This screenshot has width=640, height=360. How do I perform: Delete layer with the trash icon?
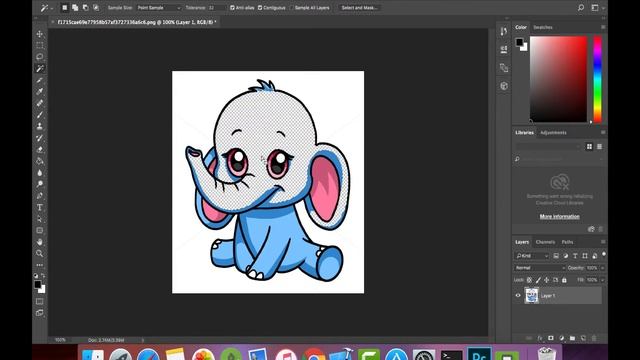[594, 338]
